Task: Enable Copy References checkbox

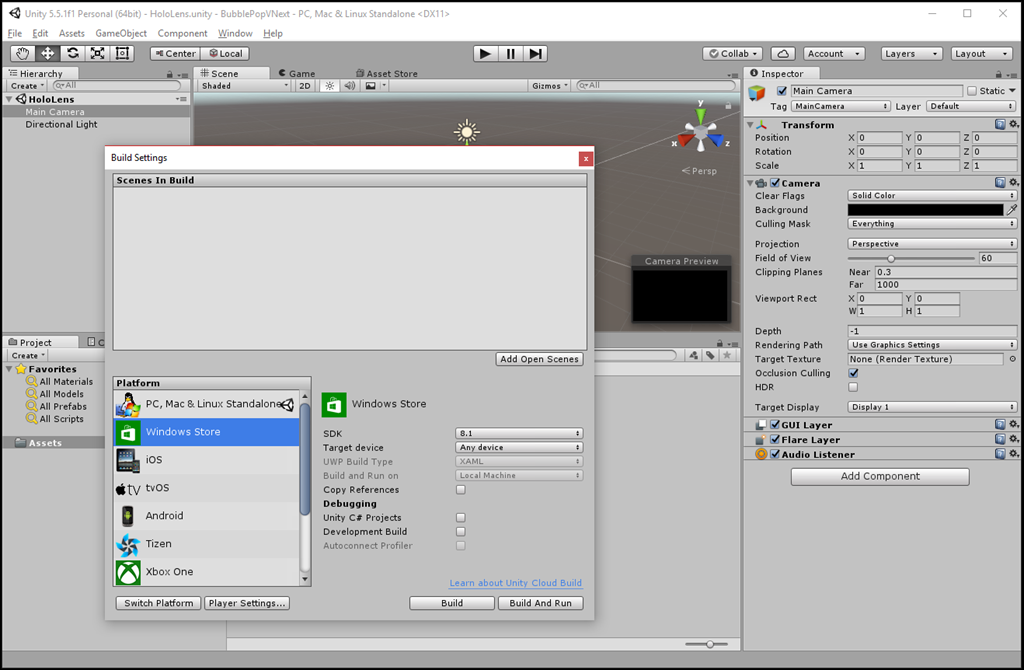Action: 460,490
